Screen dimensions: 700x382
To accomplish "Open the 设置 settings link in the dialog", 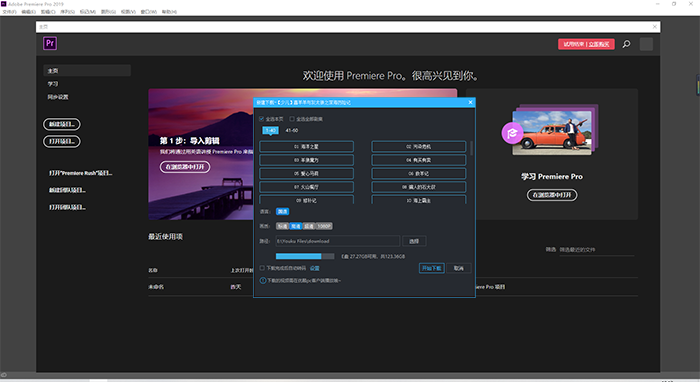I will [315, 268].
